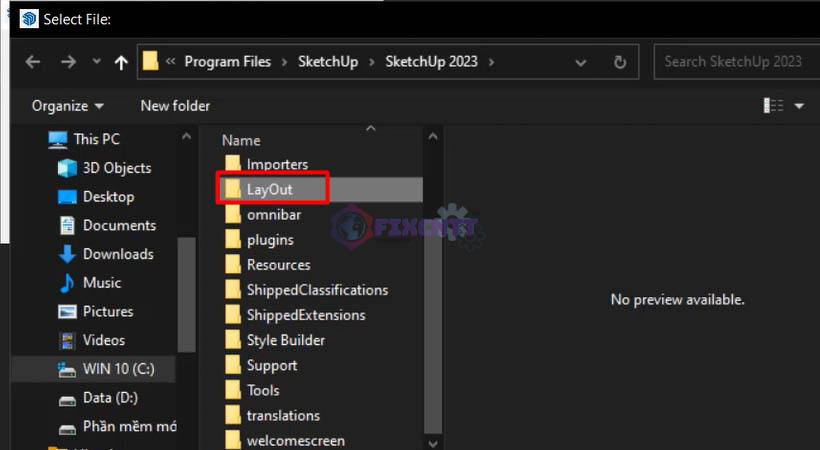Click the Search SketchUp 2023 field
The image size is (820, 450).
pos(736,62)
